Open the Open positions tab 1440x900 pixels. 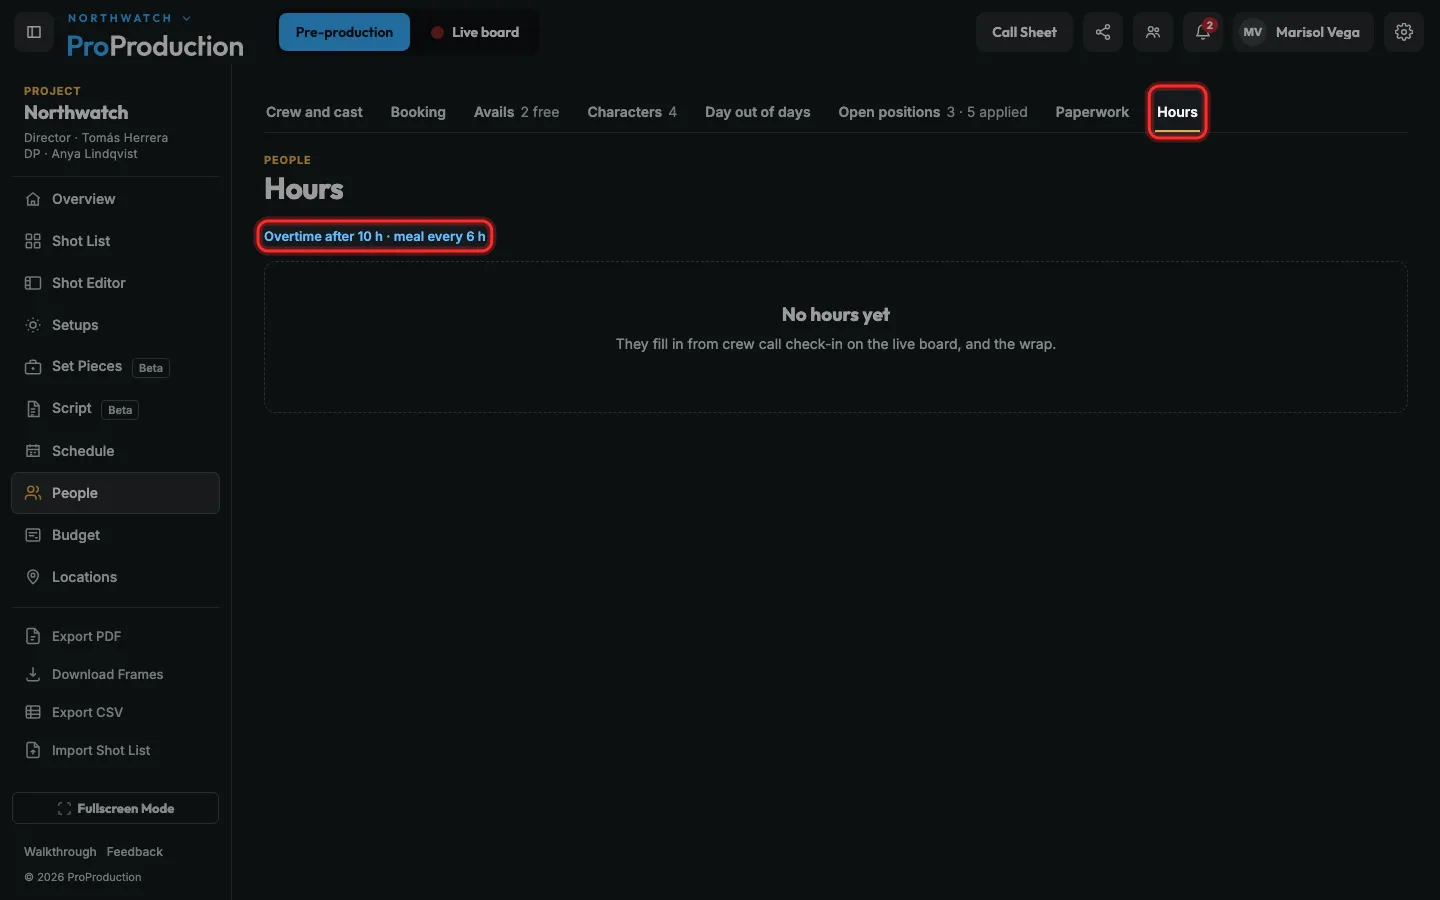(x=933, y=112)
